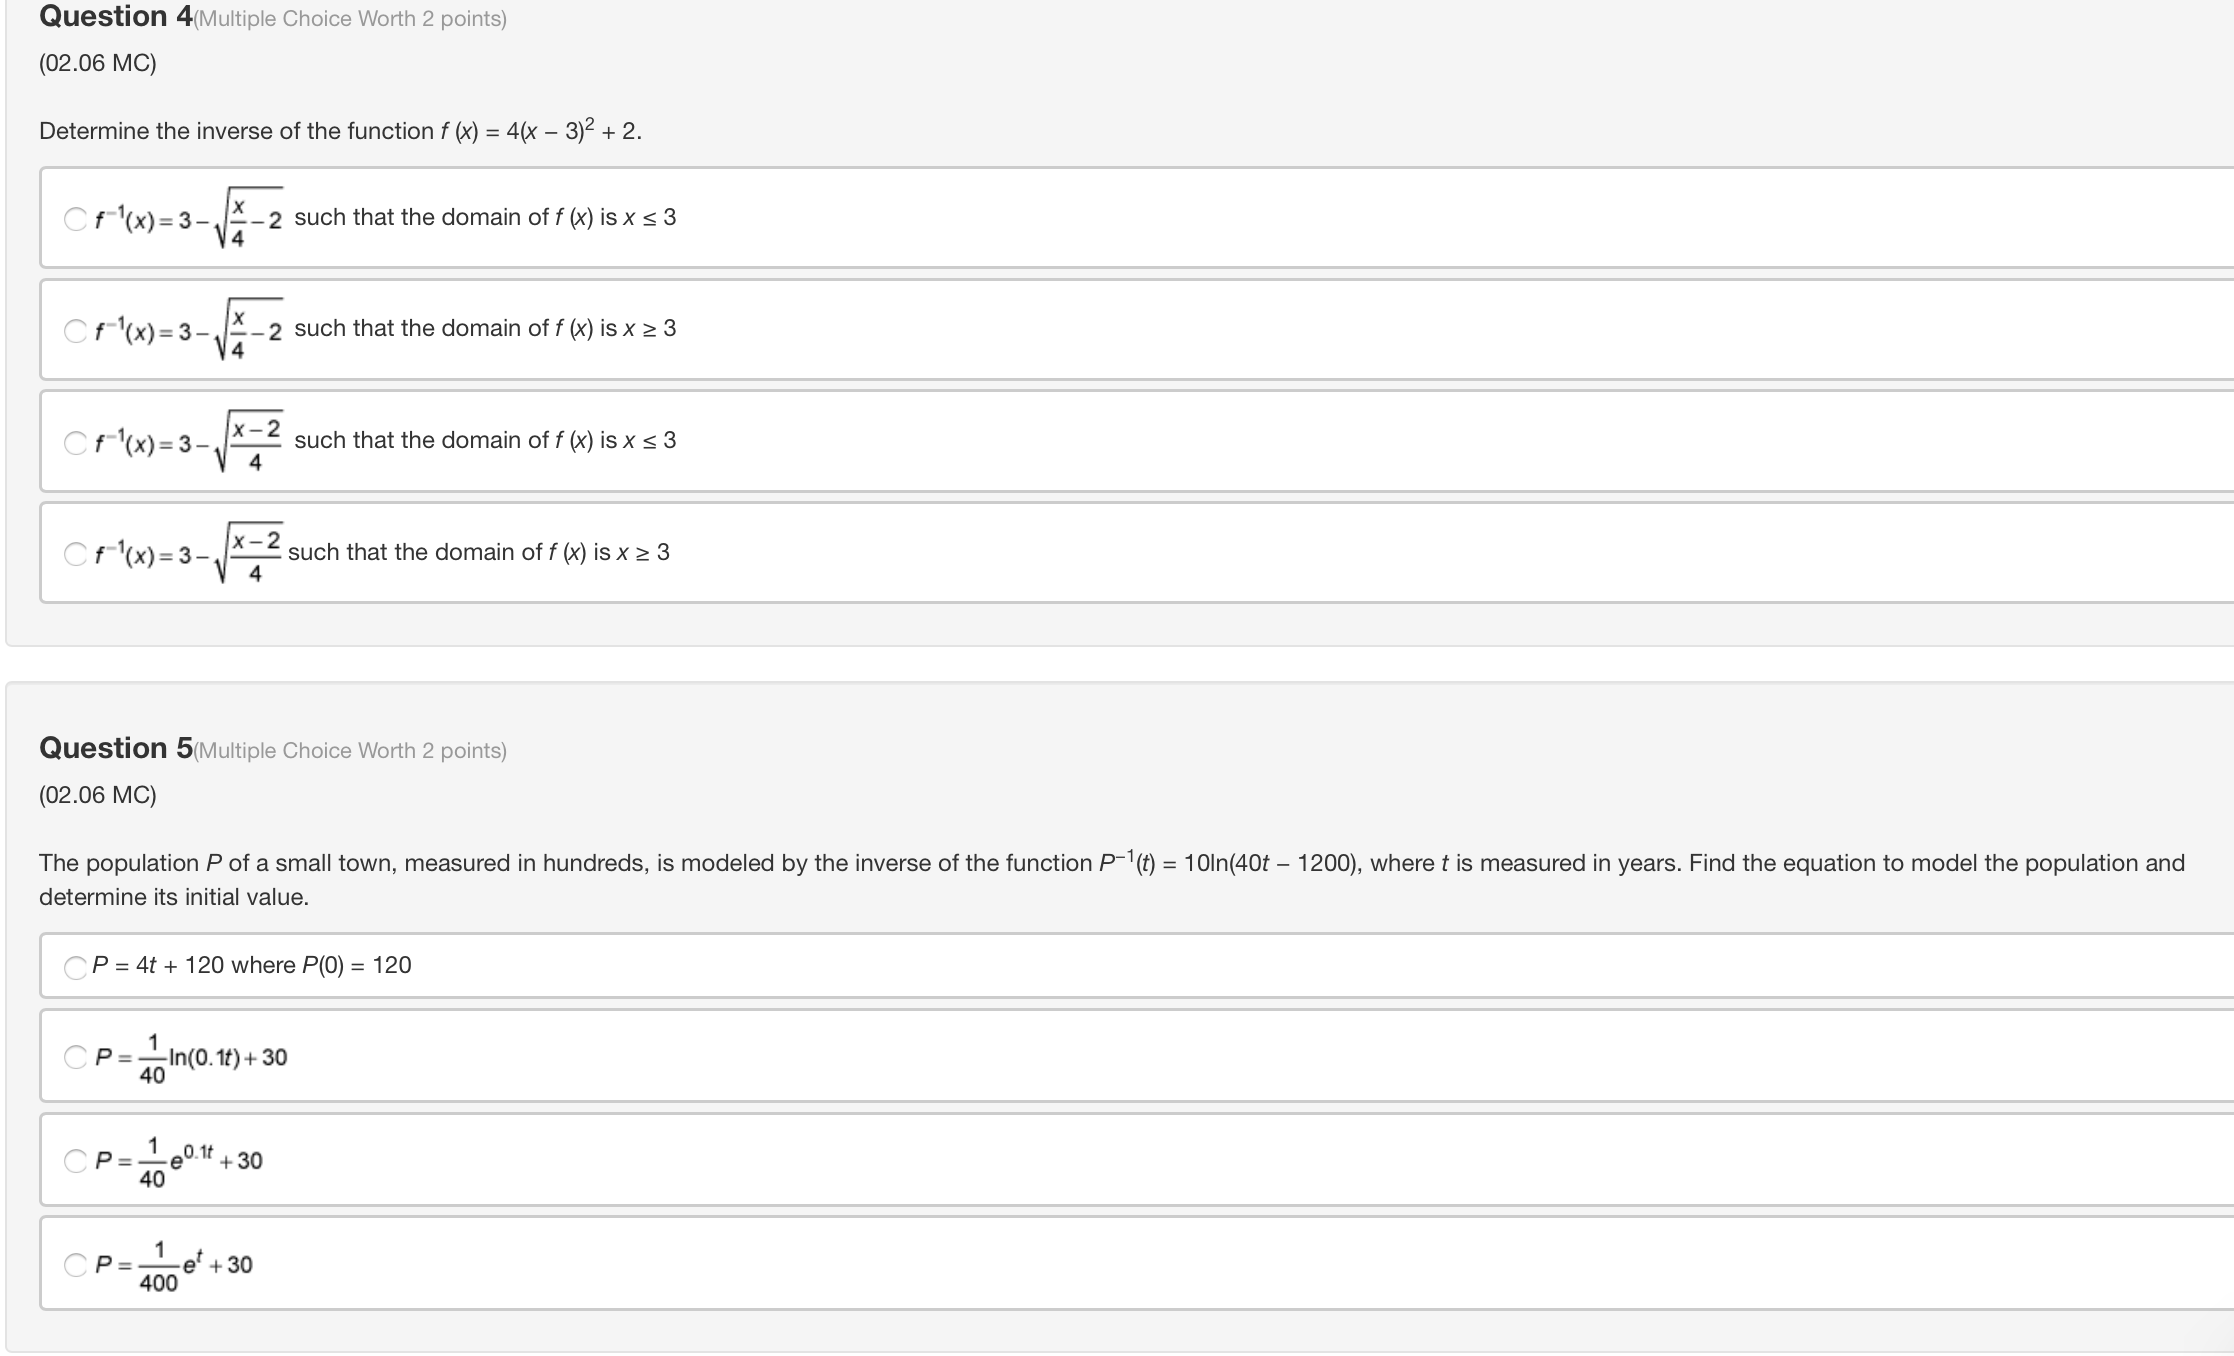Viewport: 2234px width, 1356px height.
Task: Choose radio for (x−2)/4 with x ≤ 3
Action: (x=75, y=443)
